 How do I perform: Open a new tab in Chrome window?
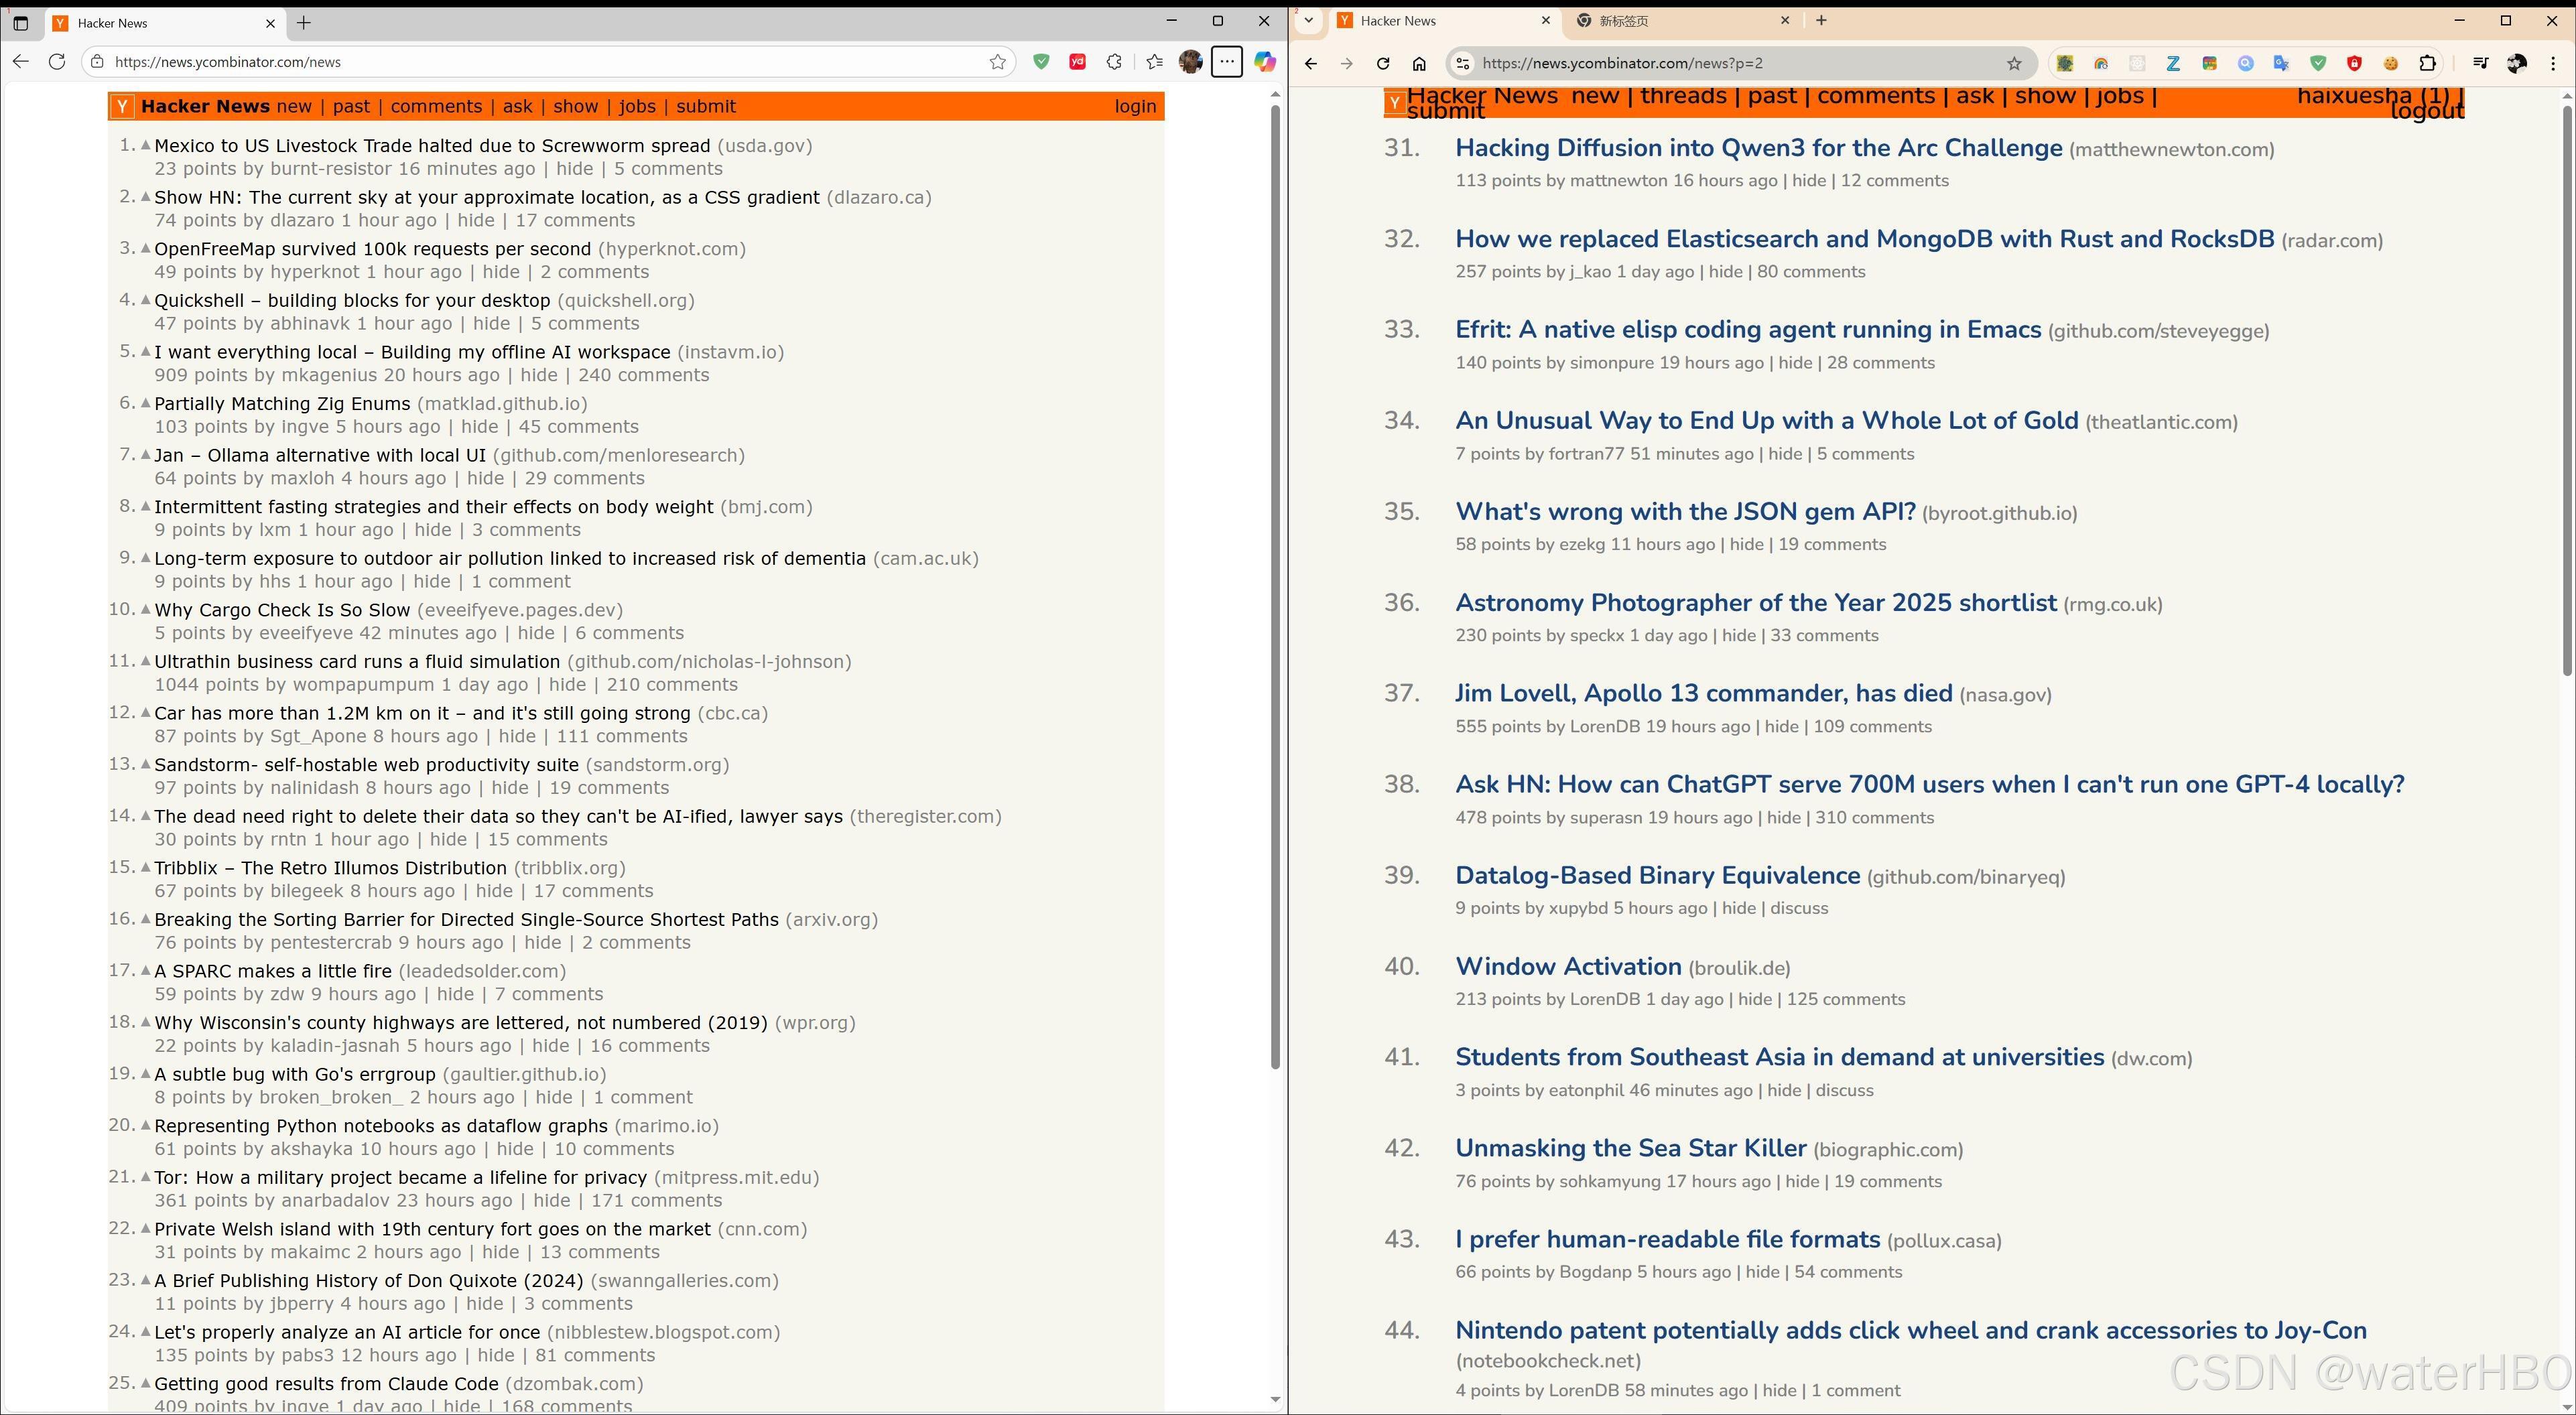click(x=1821, y=21)
